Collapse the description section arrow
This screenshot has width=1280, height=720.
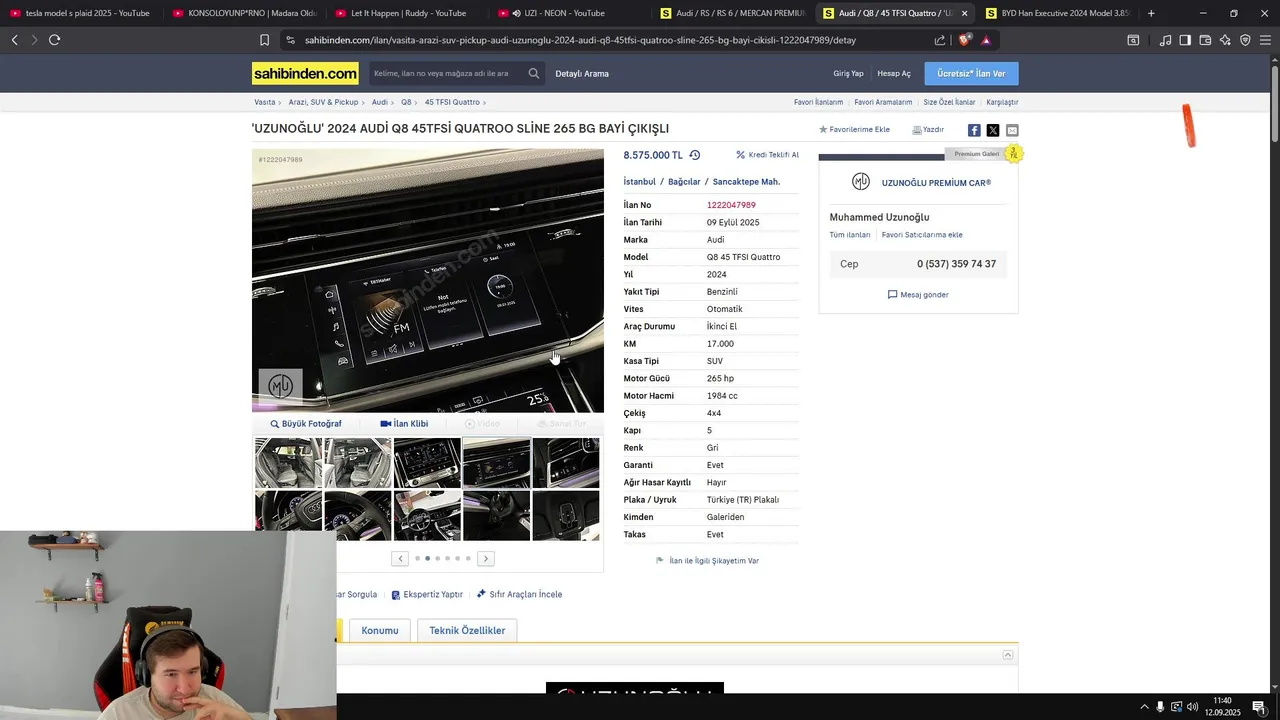coord(1008,655)
